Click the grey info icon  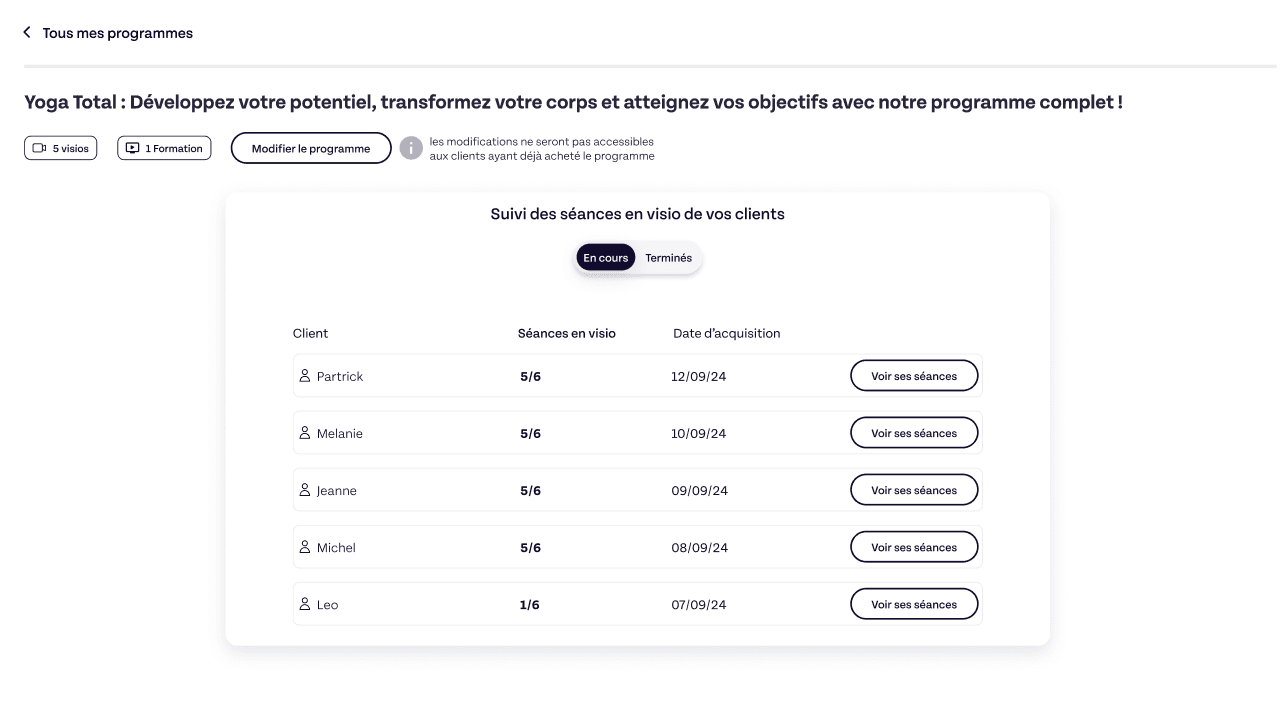(x=411, y=148)
